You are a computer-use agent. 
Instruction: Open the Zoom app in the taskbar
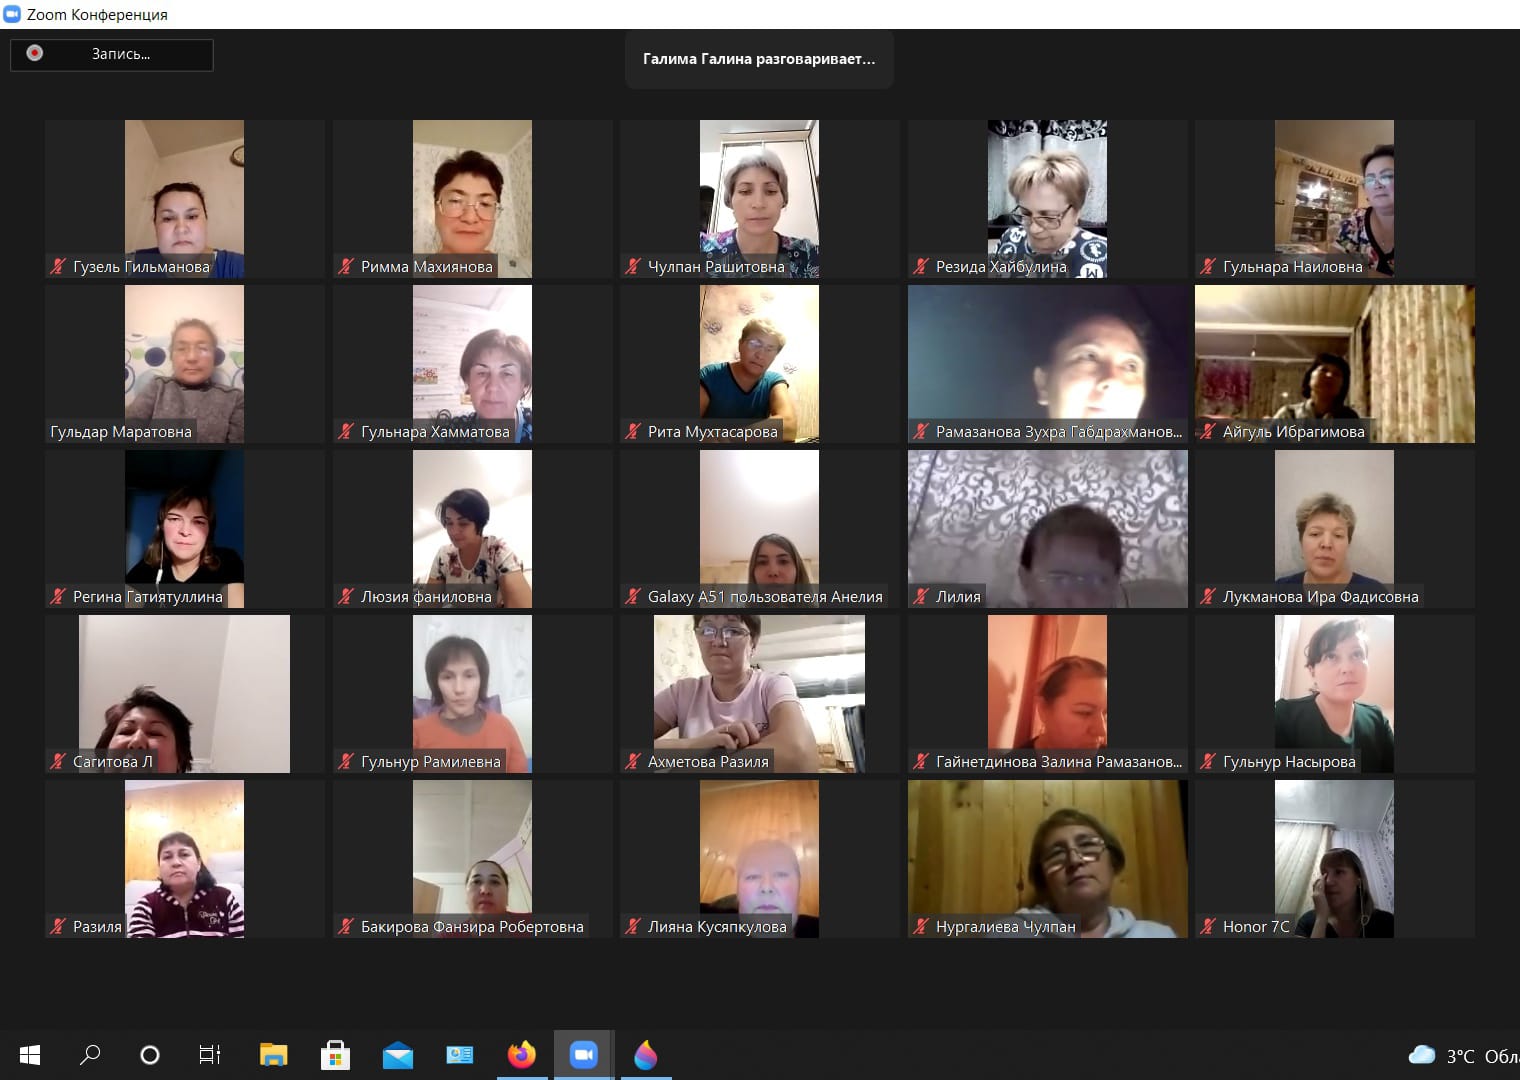tap(583, 1055)
